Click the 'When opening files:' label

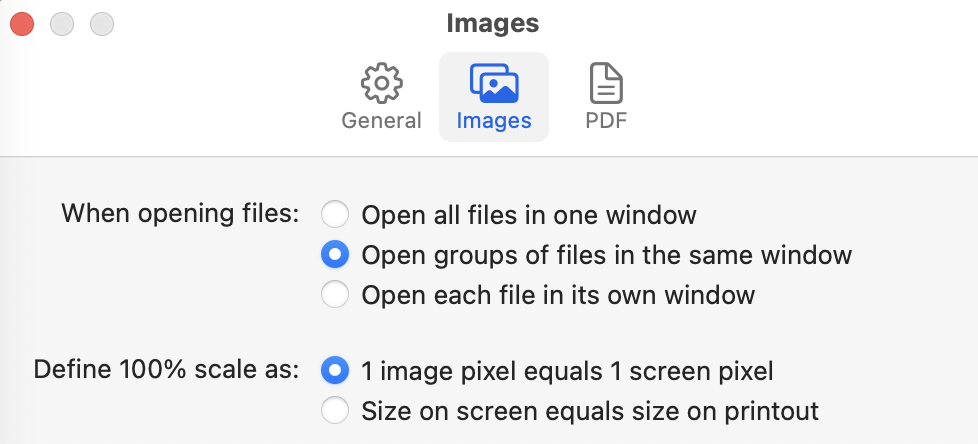click(180, 213)
